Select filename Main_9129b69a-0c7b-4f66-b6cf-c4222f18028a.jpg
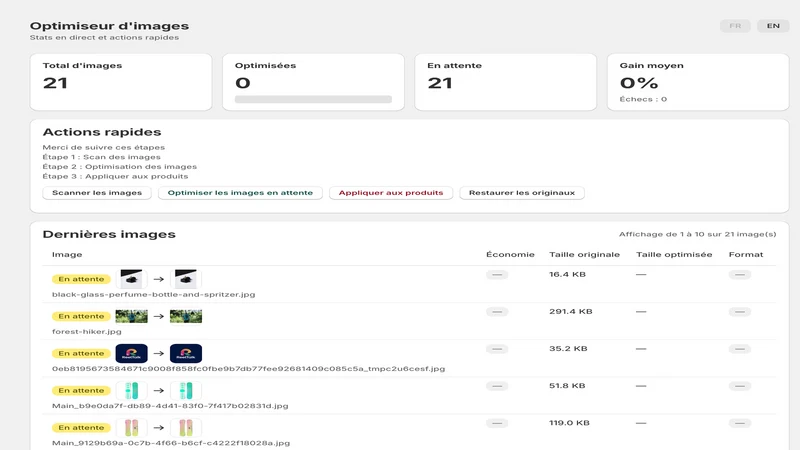This screenshot has width=800, height=450. click(171, 443)
